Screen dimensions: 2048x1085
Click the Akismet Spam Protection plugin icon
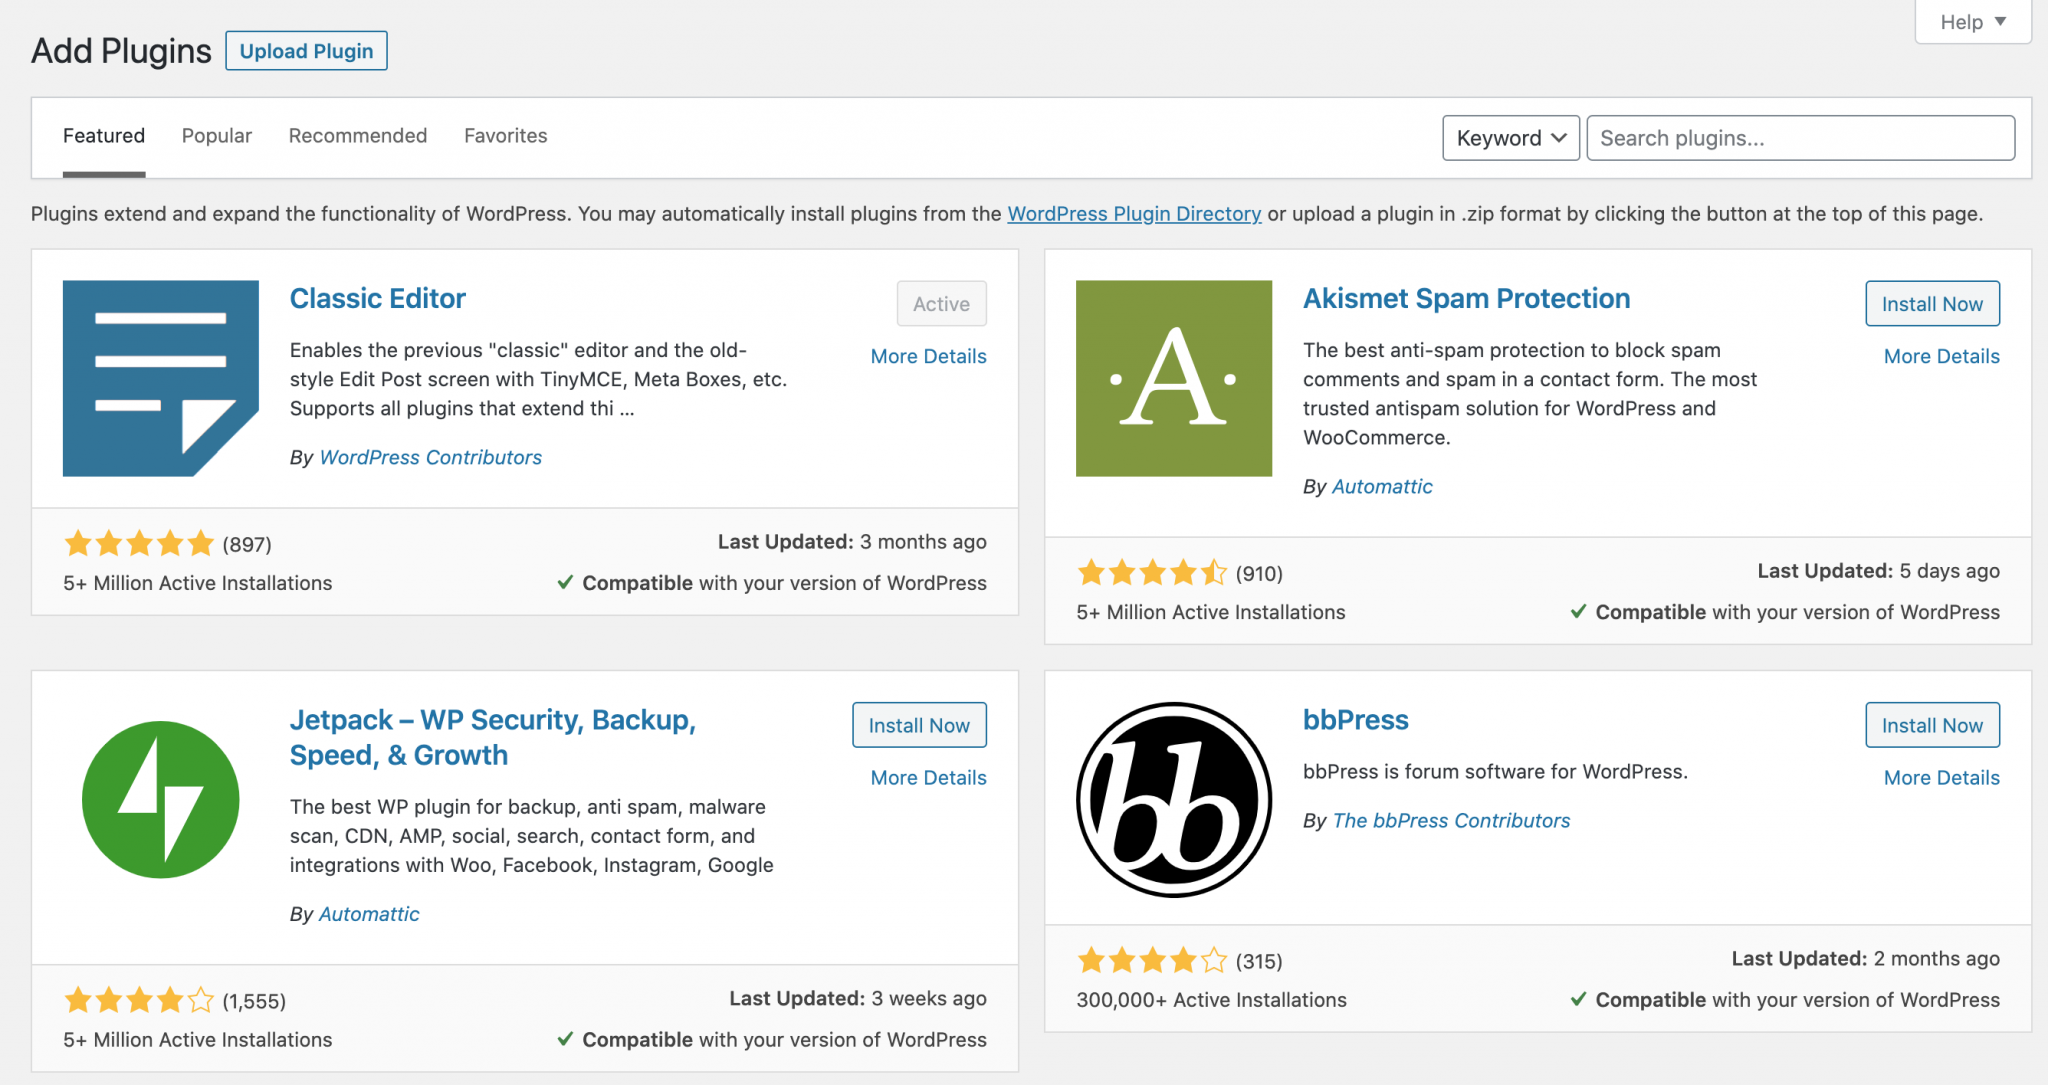[x=1172, y=378]
